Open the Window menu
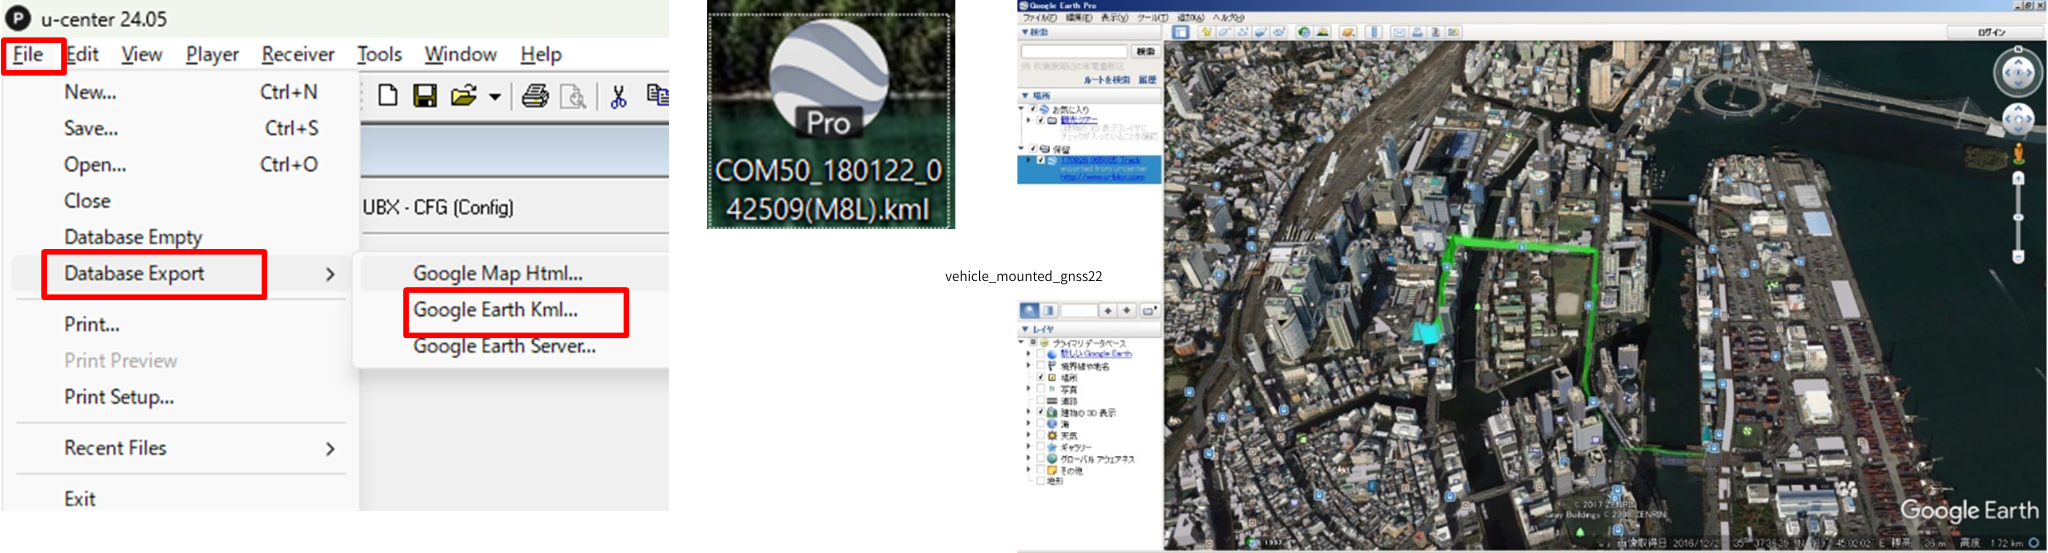Image resolution: width=2048 pixels, height=553 pixels. click(x=460, y=54)
